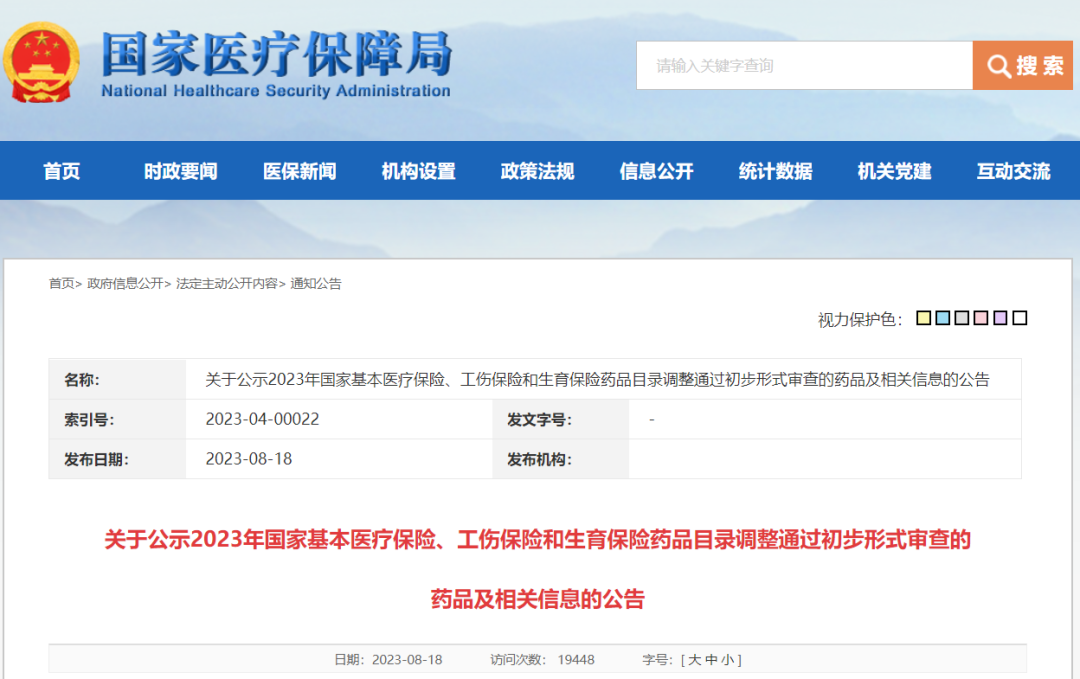Select the gray eye-protection color swatch
This screenshot has width=1080, height=679.
(x=962, y=317)
